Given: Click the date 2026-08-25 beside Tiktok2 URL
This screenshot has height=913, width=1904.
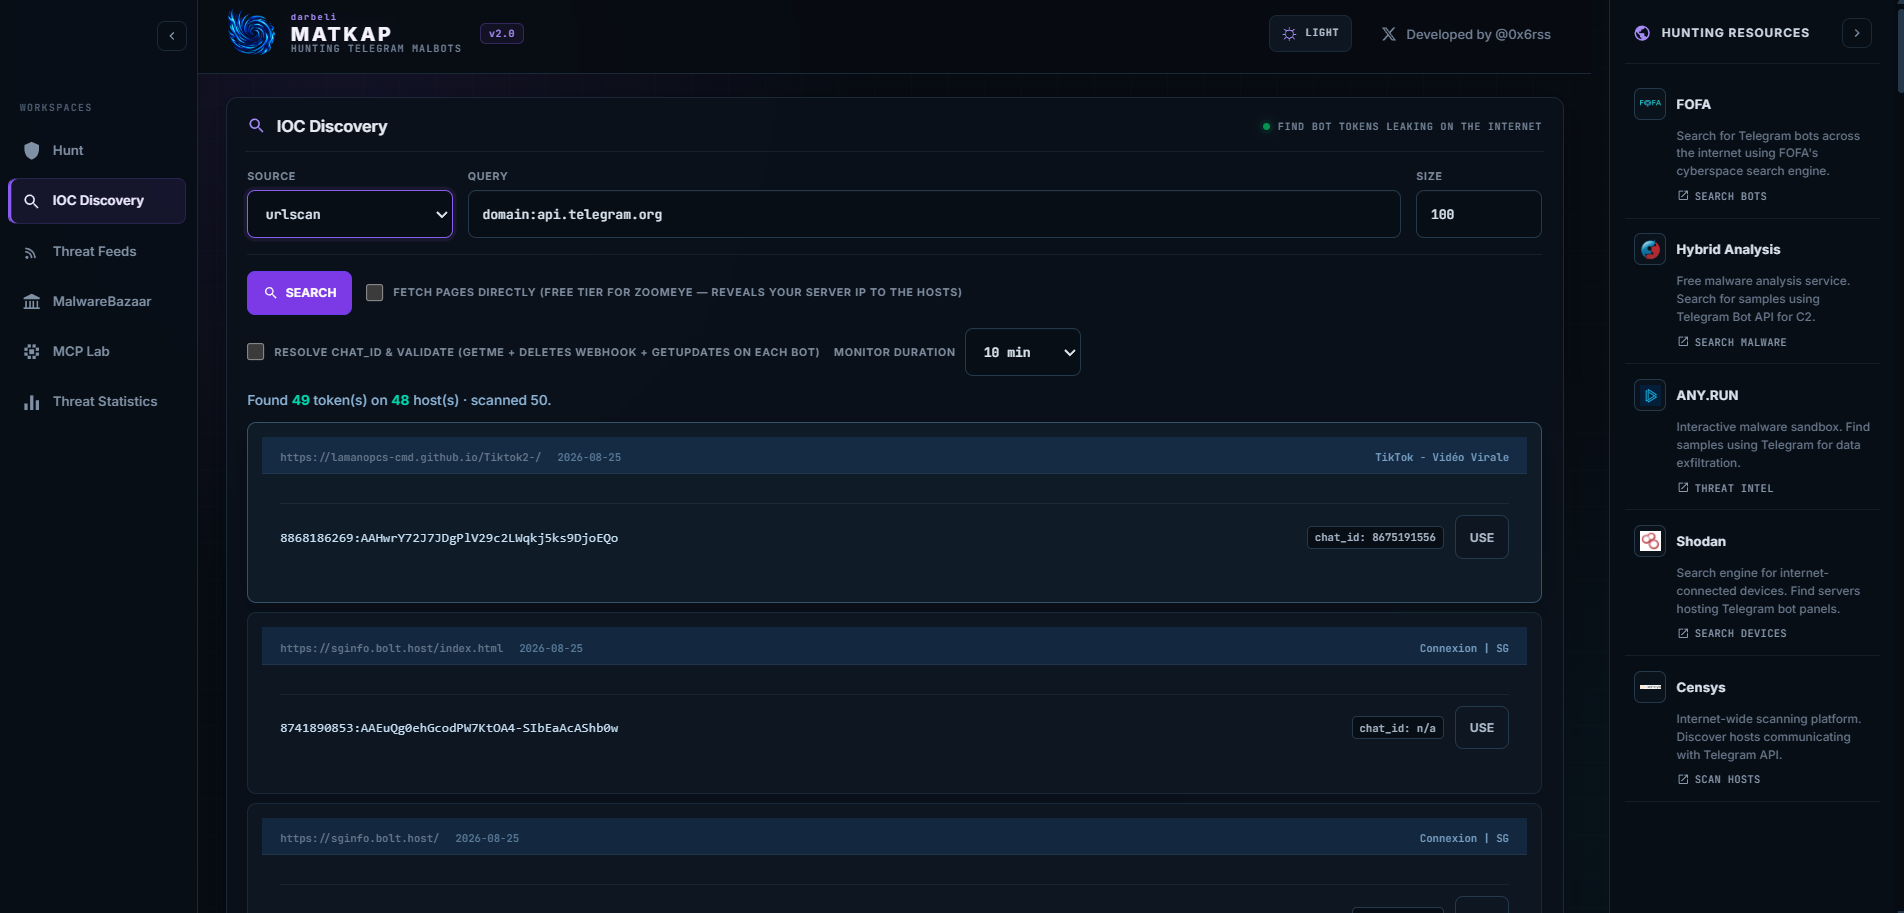Looking at the screenshot, I should click(x=589, y=458).
